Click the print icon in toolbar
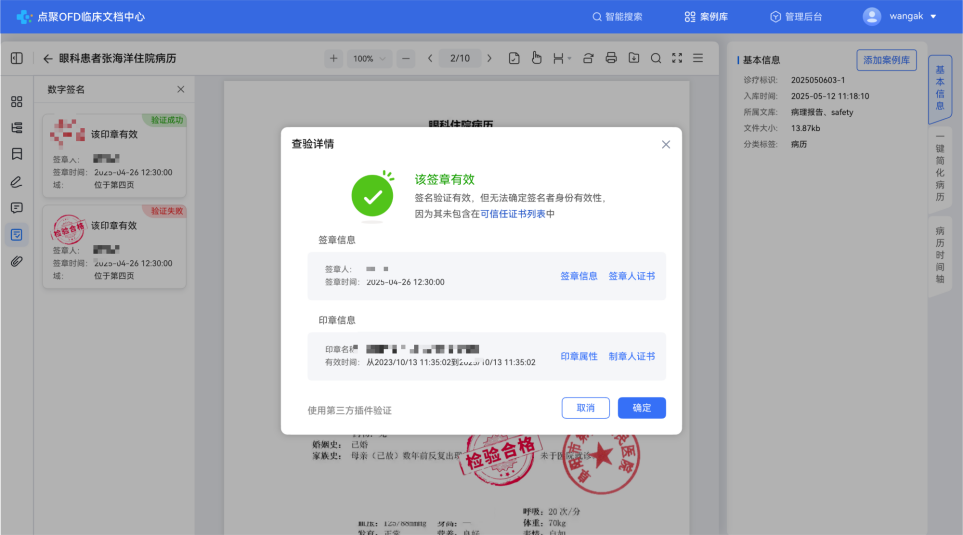The image size is (963, 535). [611, 58]
